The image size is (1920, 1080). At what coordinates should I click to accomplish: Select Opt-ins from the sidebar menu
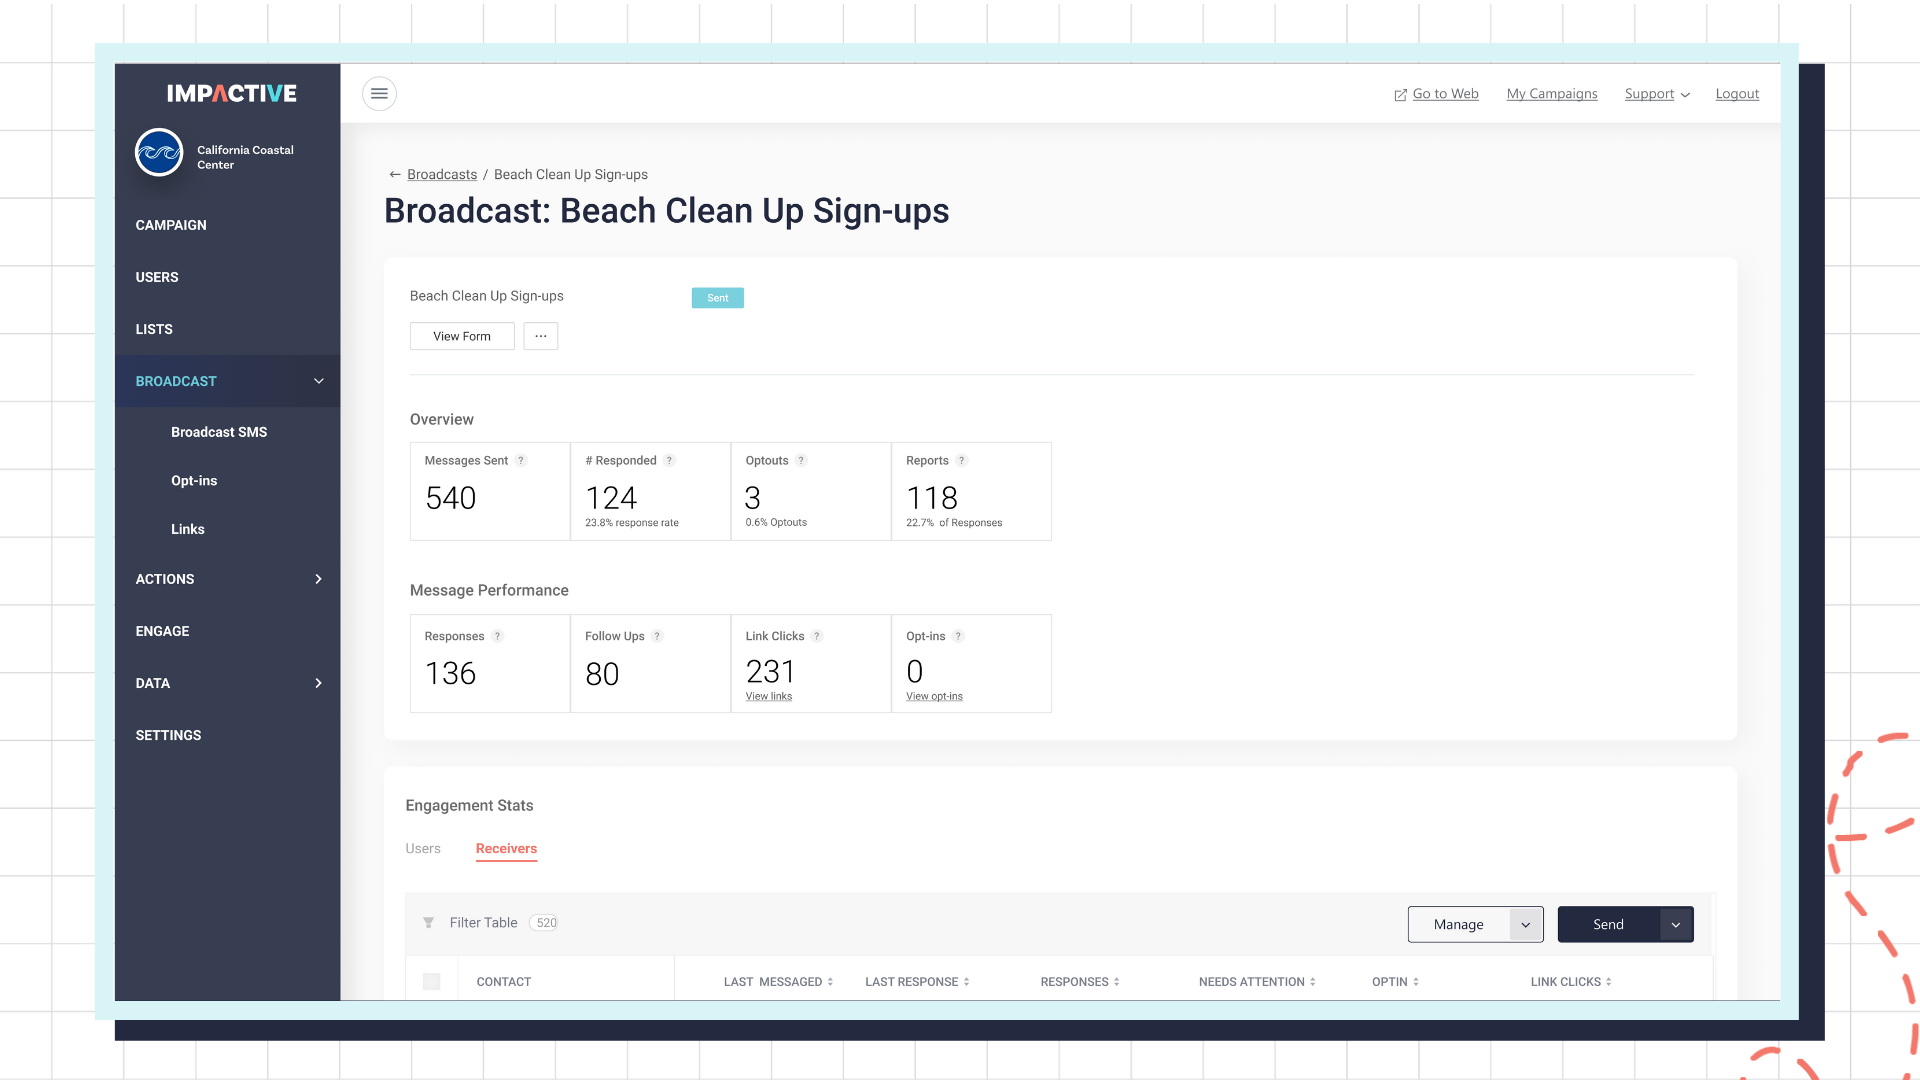(x=194, y=480)
